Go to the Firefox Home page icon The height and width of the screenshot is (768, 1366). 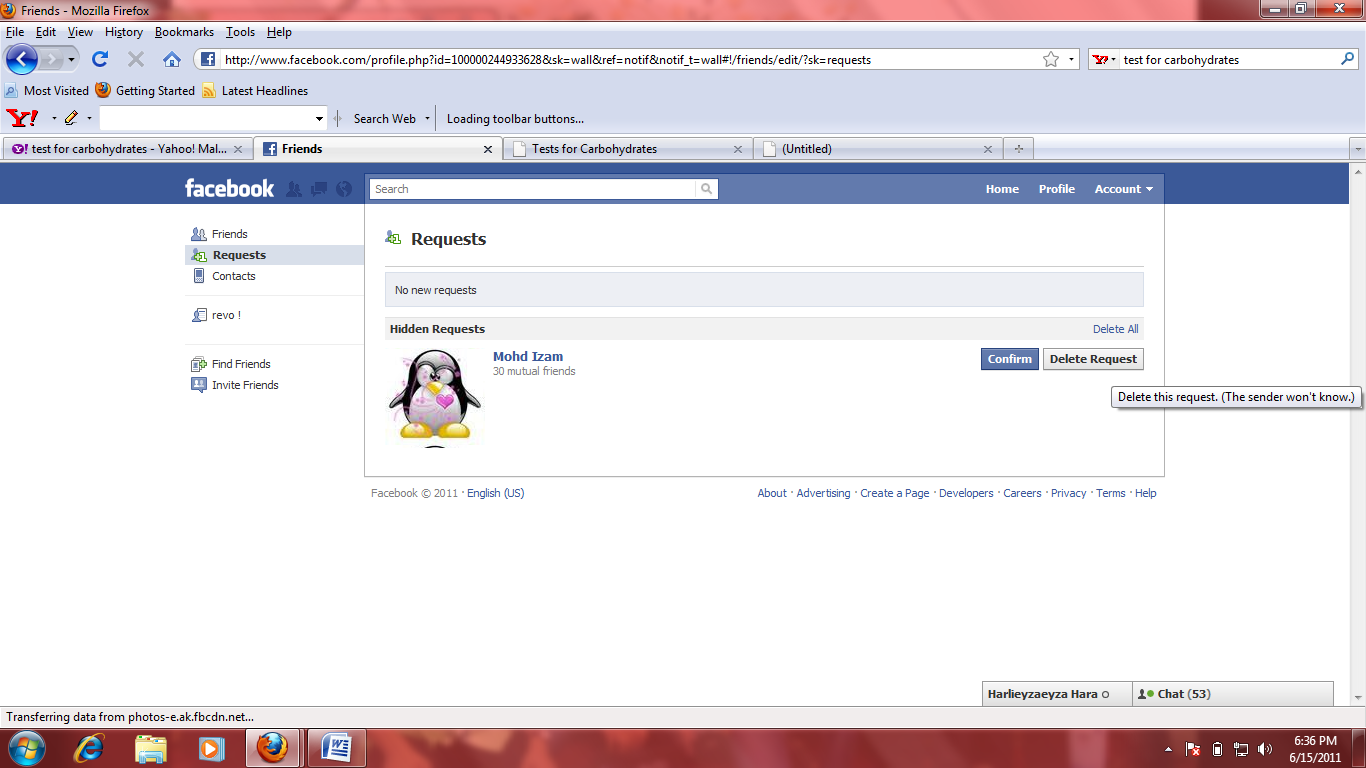[x=172, y=59]
